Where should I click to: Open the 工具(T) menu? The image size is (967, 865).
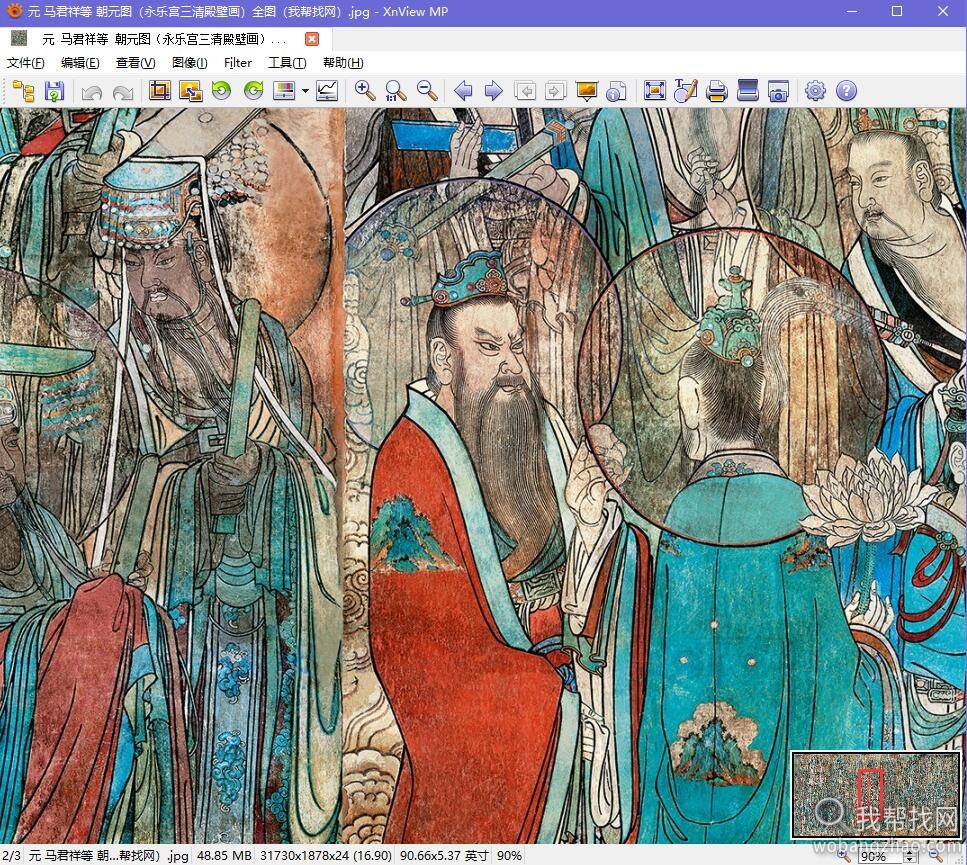click(x=287, y=63)
